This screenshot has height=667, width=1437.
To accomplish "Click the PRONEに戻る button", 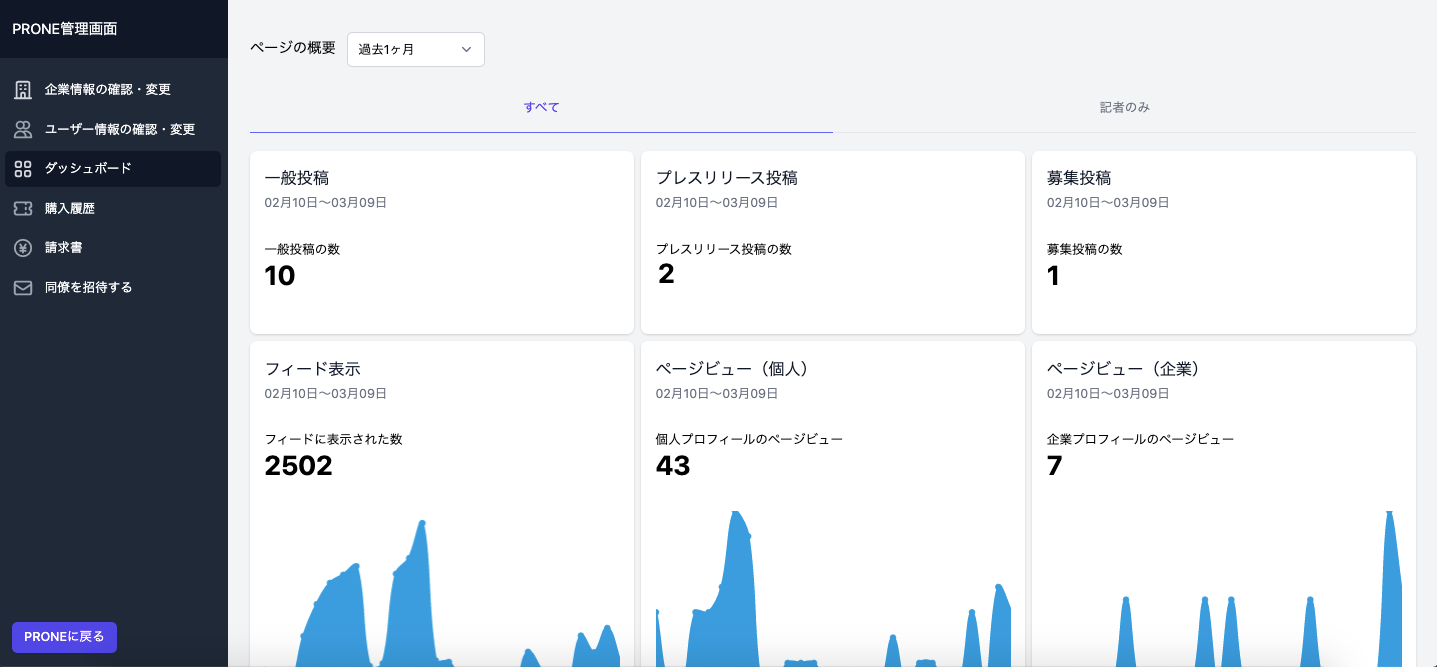I will (x=65, y=637).
